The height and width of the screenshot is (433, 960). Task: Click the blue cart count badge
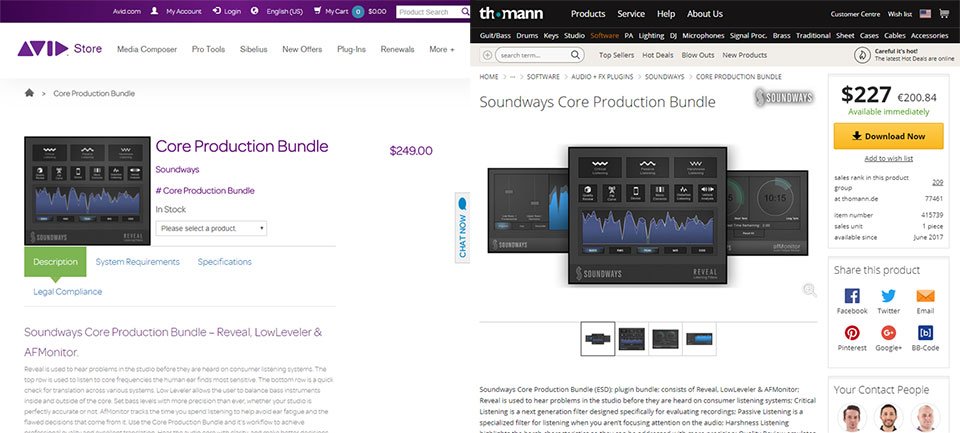[x=358, y=12]
